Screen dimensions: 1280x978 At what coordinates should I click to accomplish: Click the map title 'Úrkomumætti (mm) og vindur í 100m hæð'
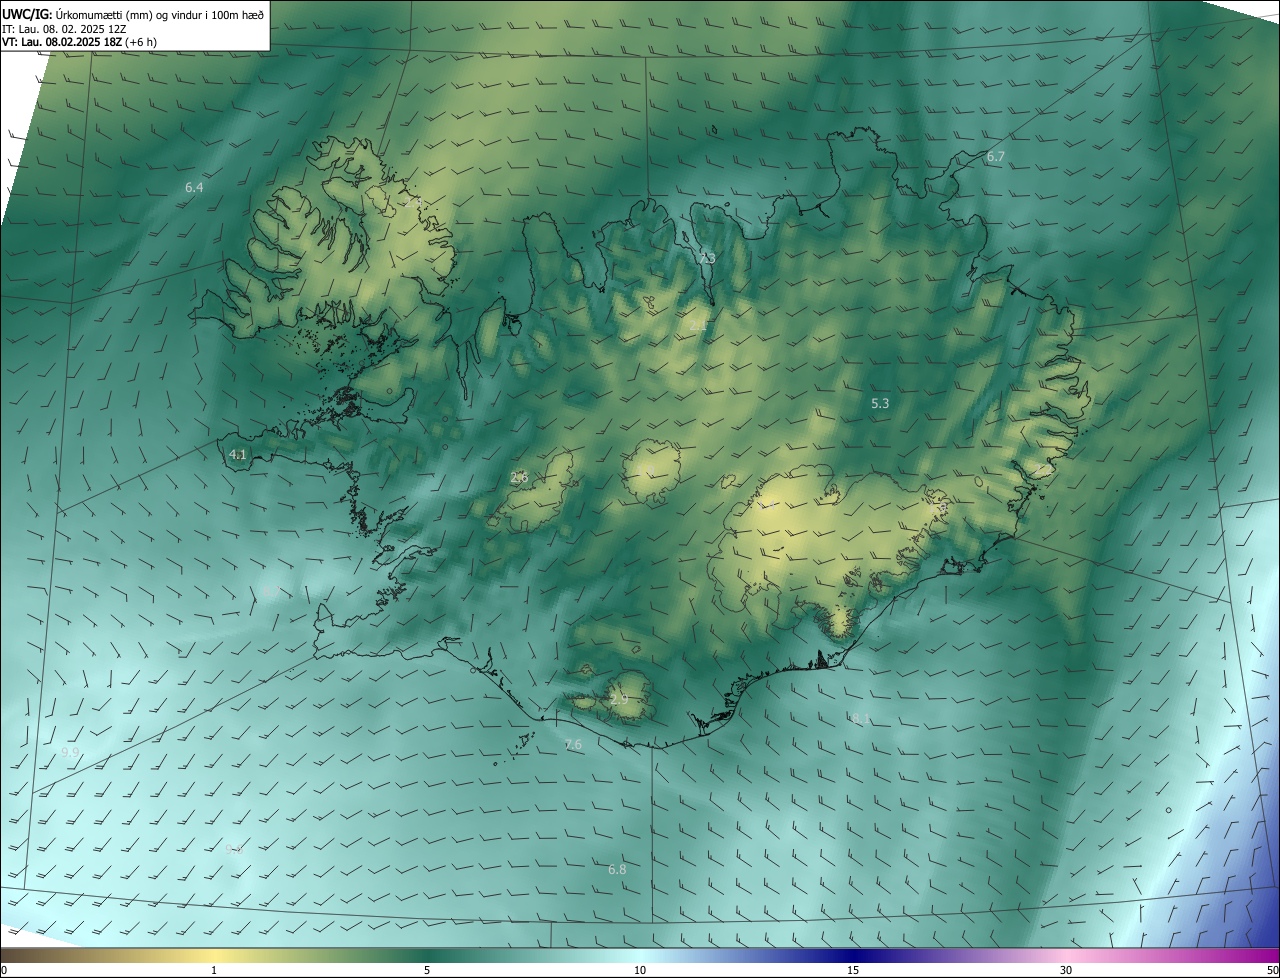[160, 14]
